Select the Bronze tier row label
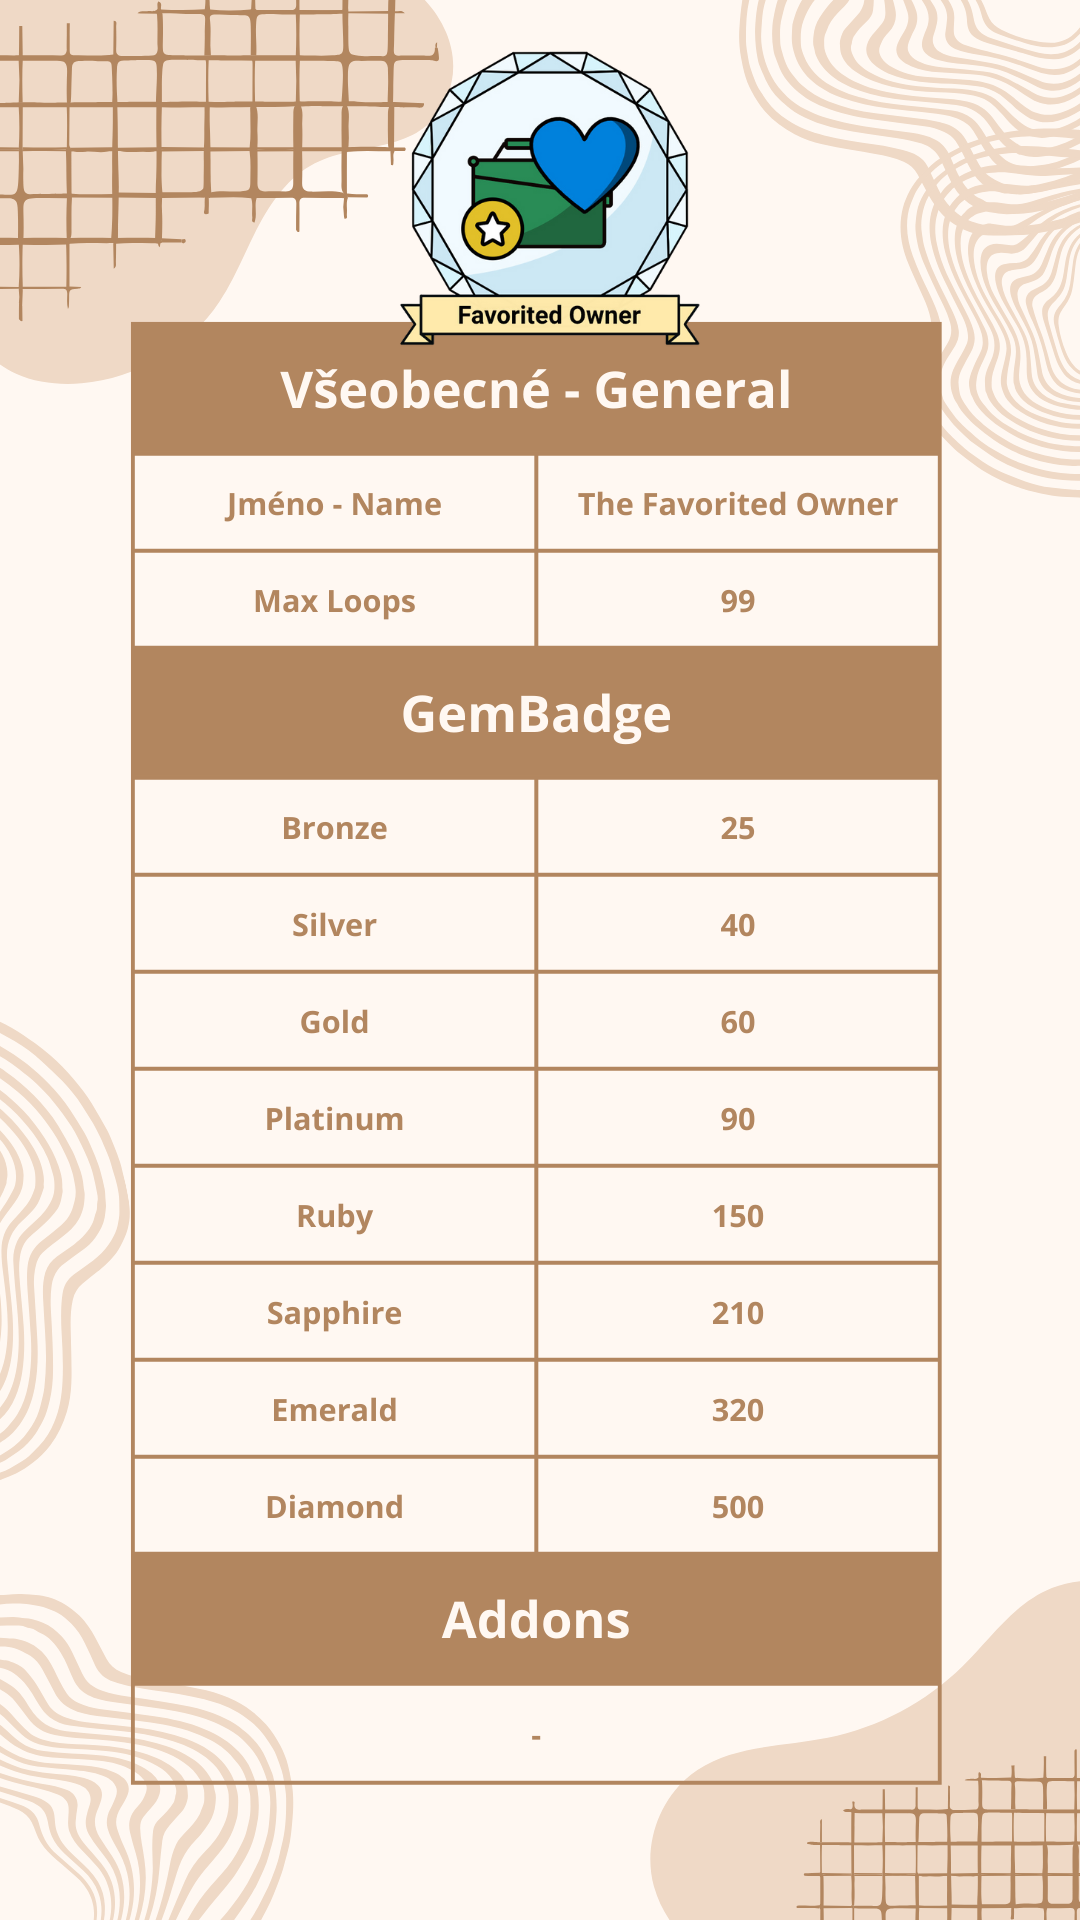Screen dimensions: 1080x1920 pyautogui.click(x=334, y=828)
